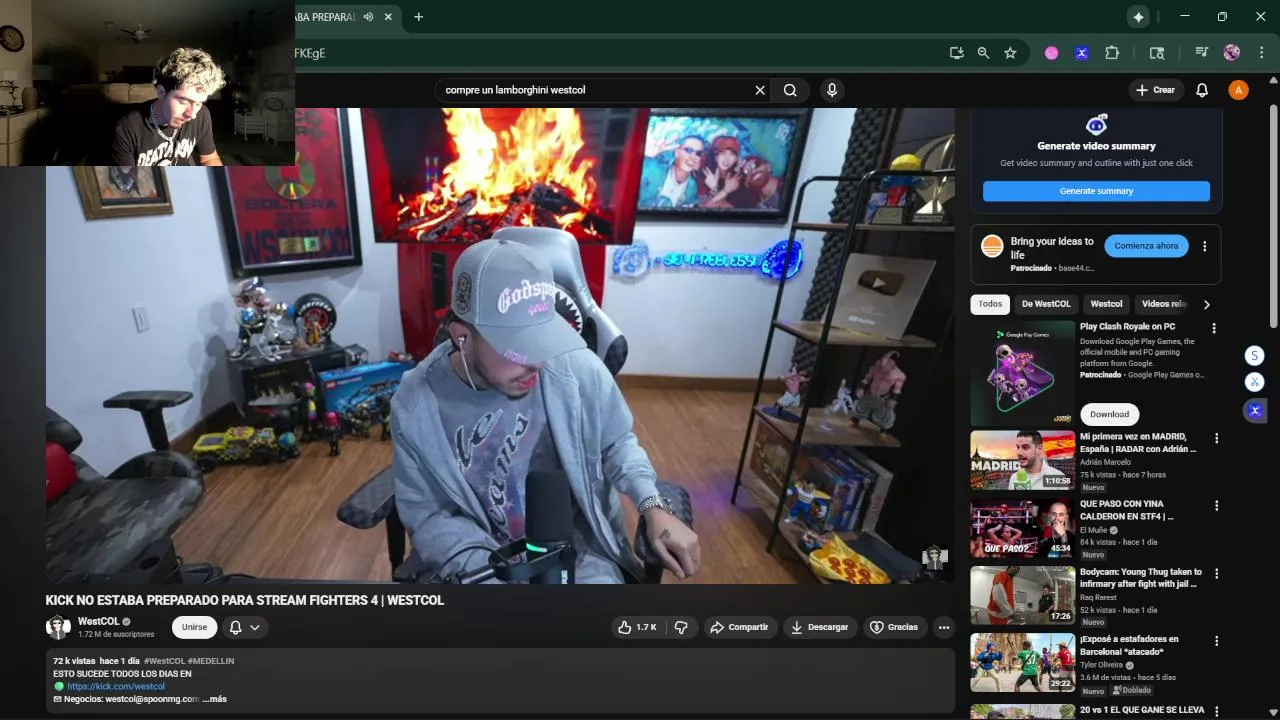Select the Videos relacionados chip
The image size is (1280, 720).
1163,304
